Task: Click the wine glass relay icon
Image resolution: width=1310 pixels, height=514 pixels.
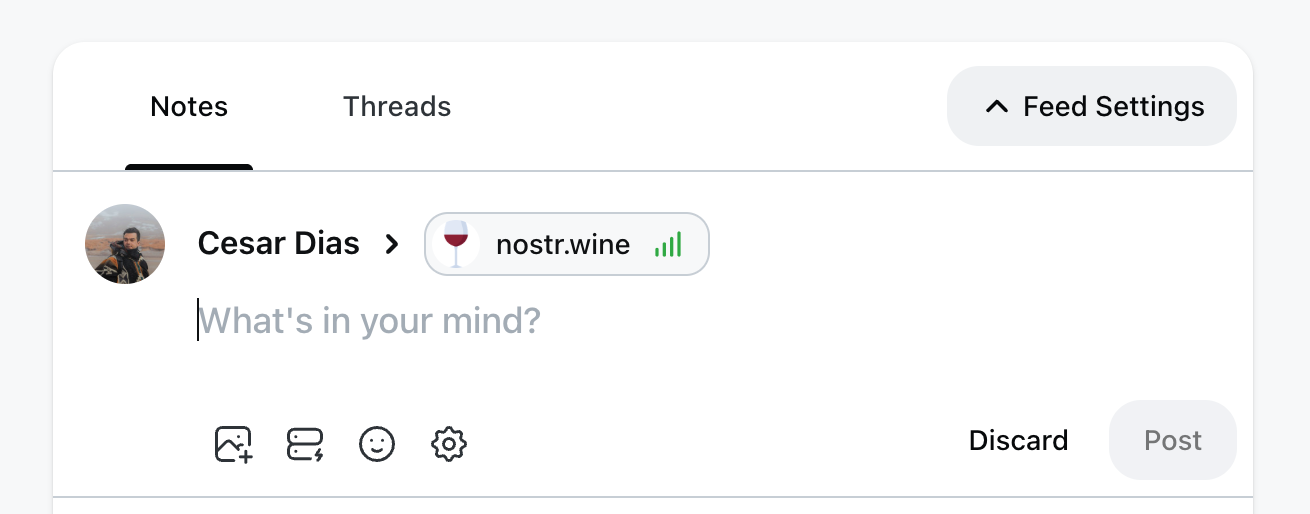Action: [456, 244]
